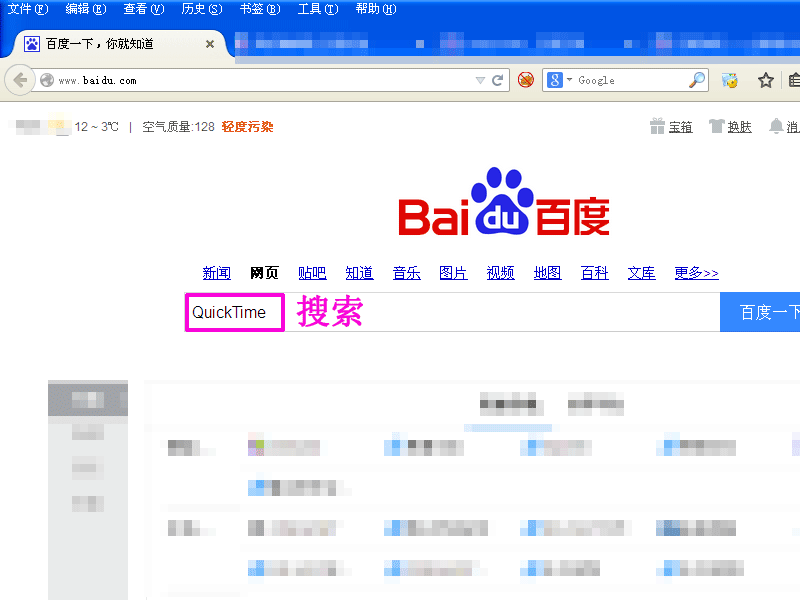Click the browser back arrow button
The image size is (800, 600).
20,80
